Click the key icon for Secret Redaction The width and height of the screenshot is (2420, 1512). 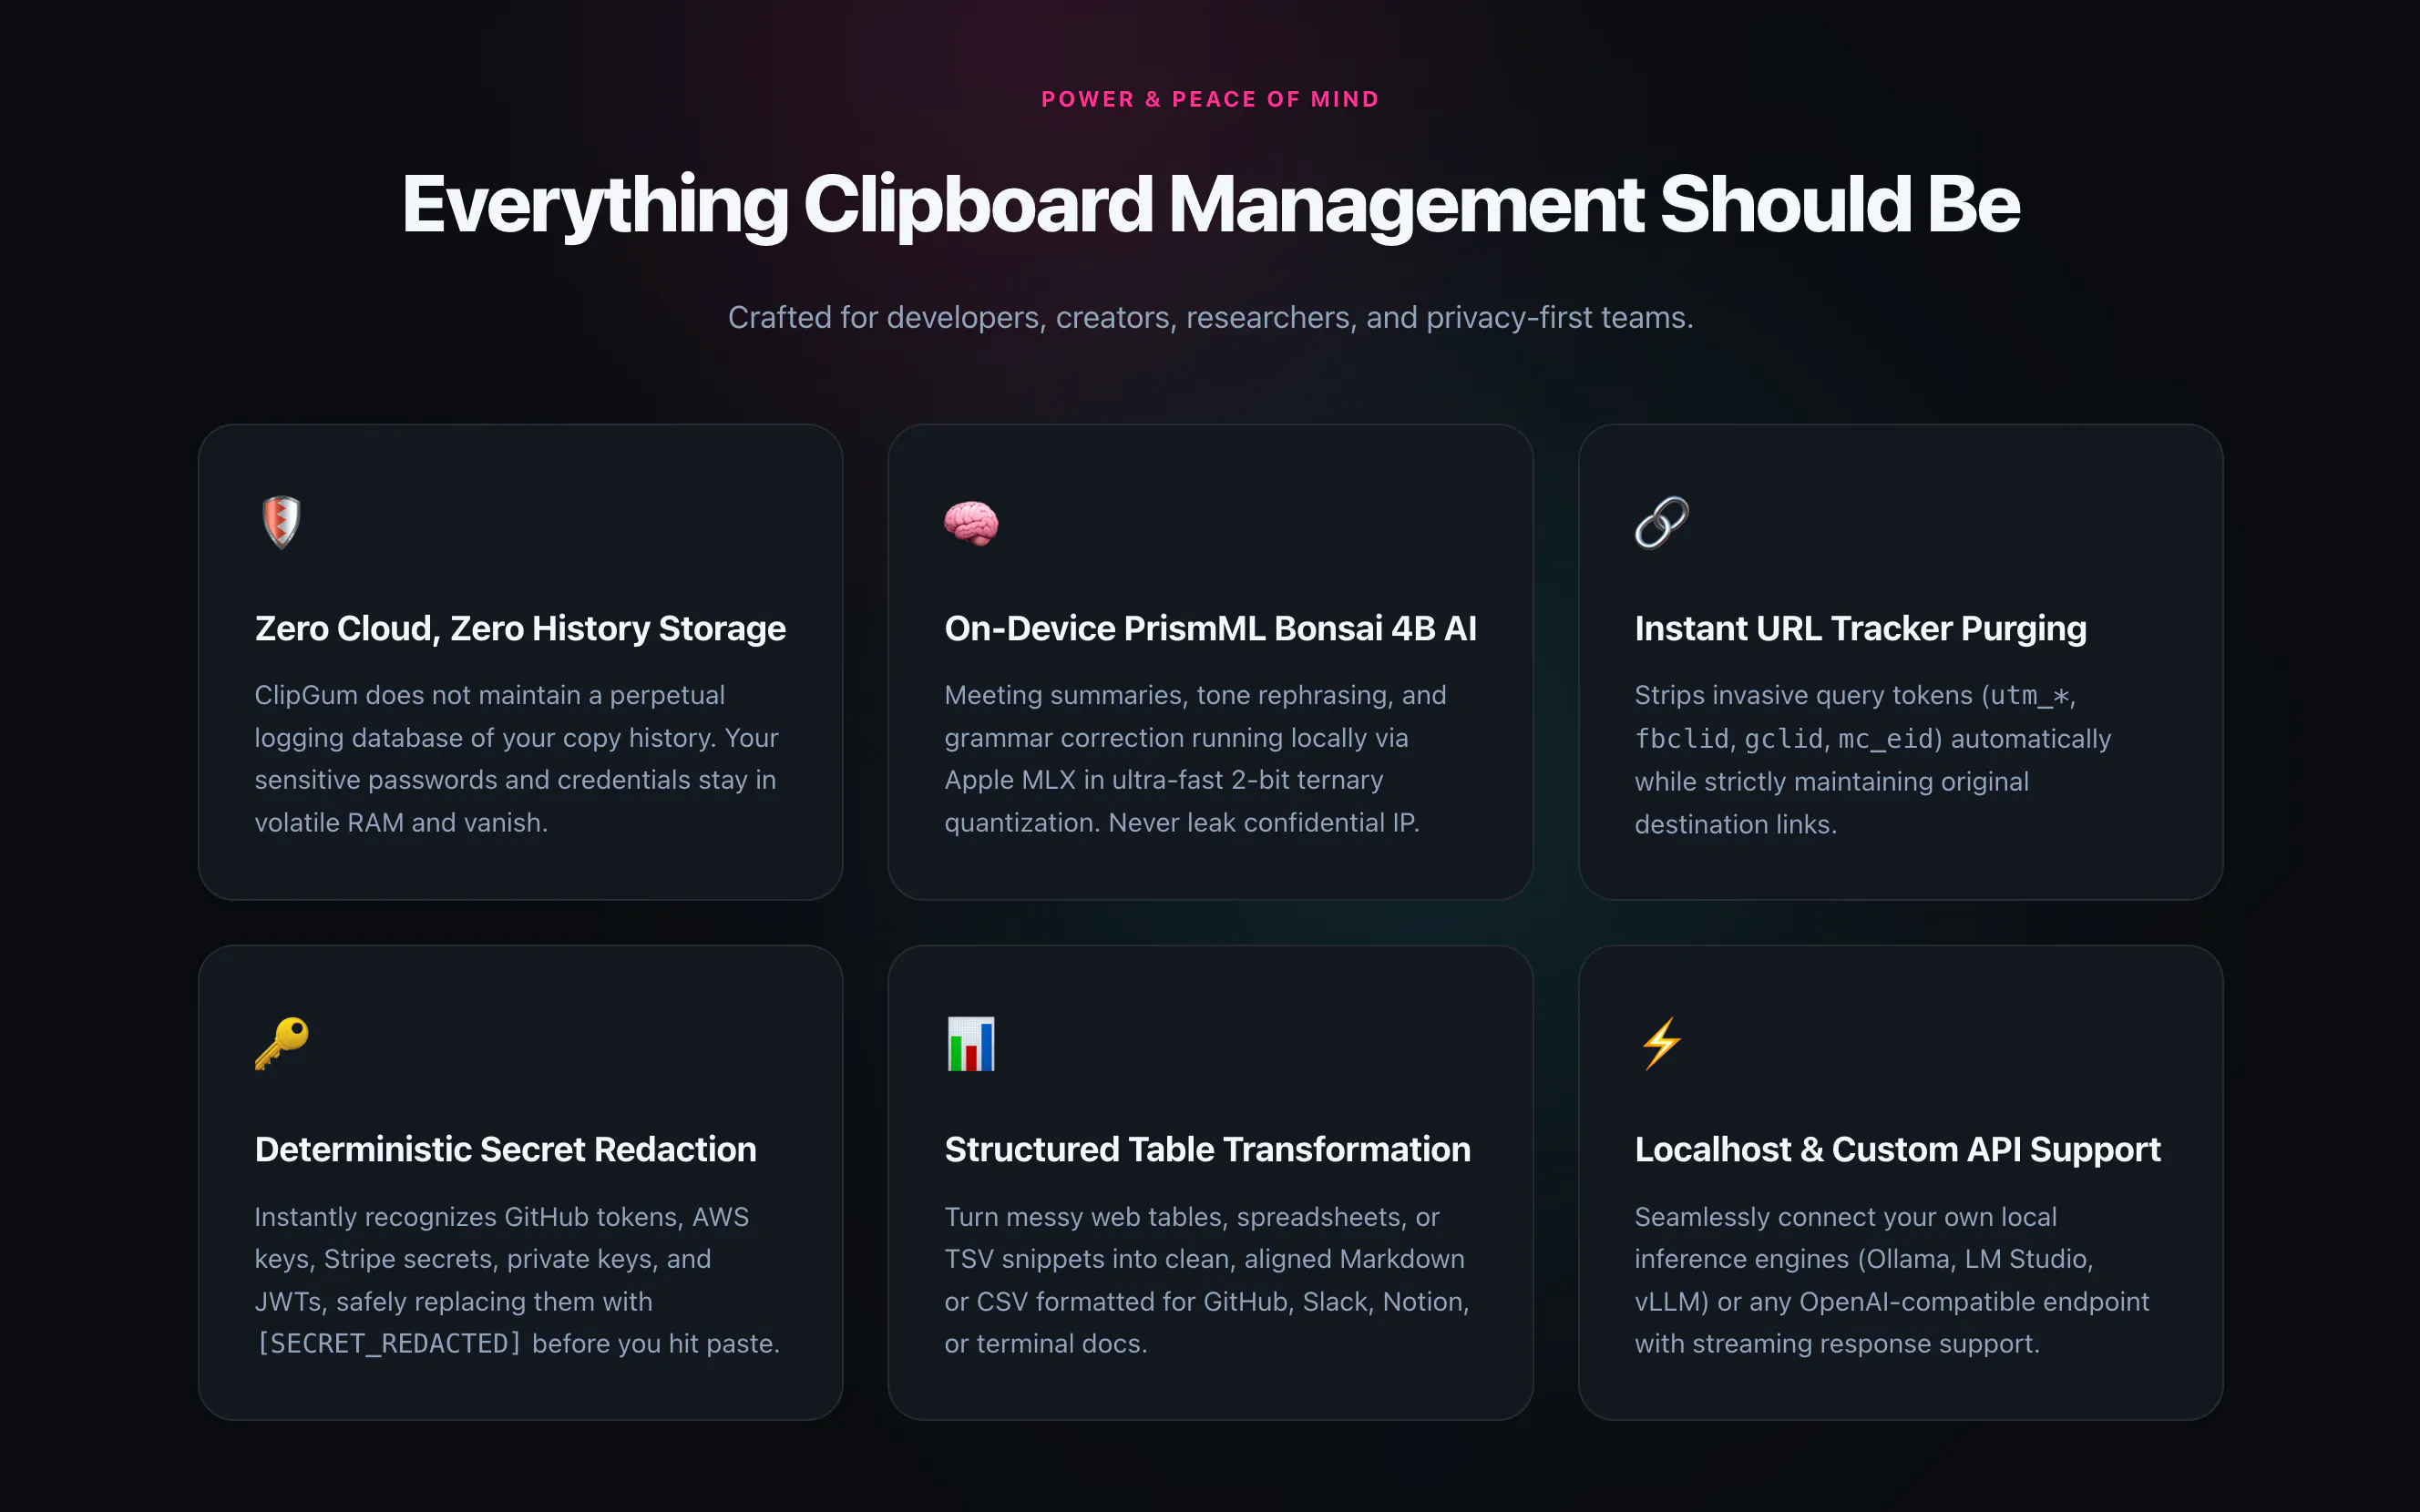click(282, 1043)
